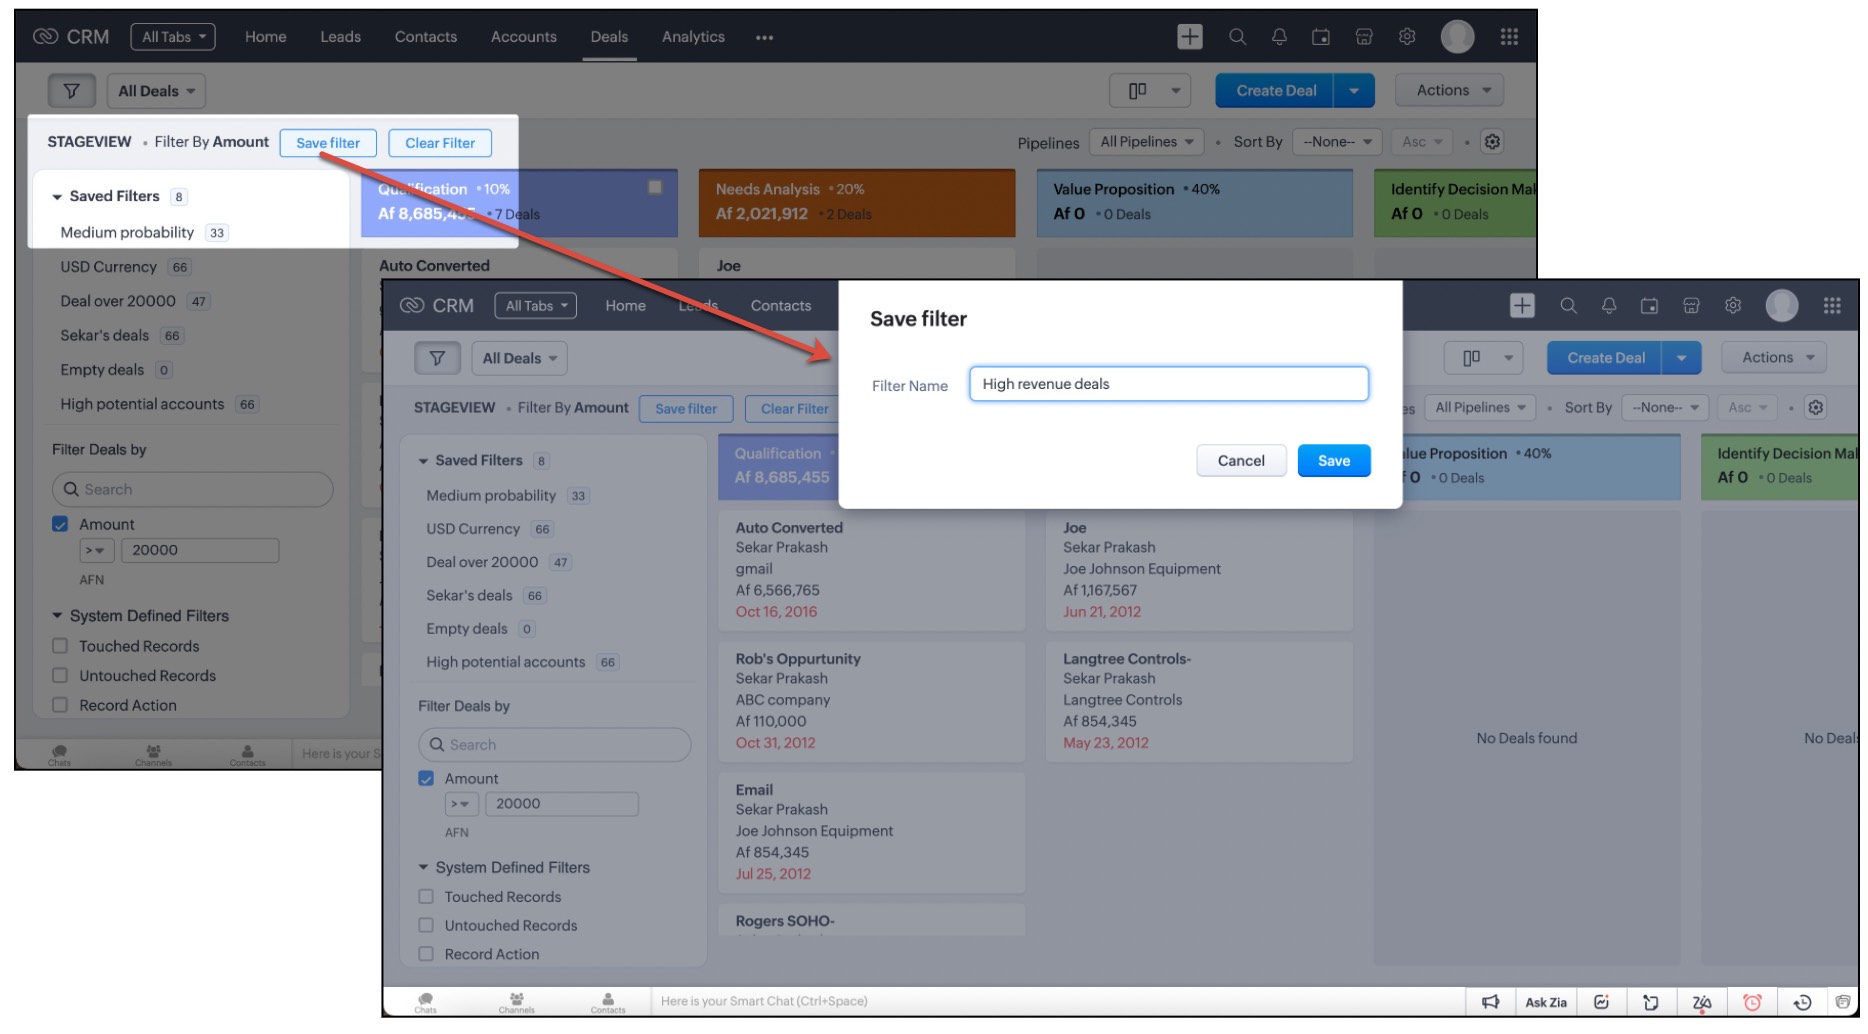Click the Channels icon in the foreground window's footer

(x=516, y=1002)
